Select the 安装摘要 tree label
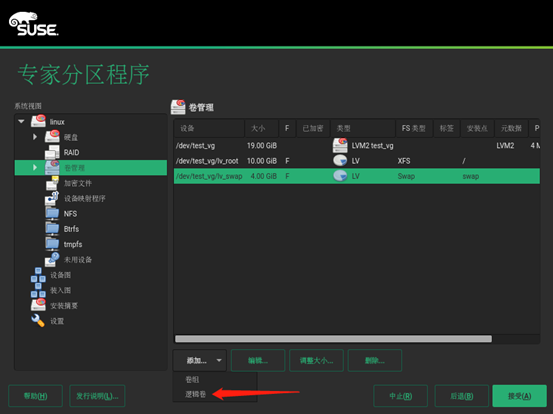The height and width of the screenshot is (414, 553). tap(64, 305)
